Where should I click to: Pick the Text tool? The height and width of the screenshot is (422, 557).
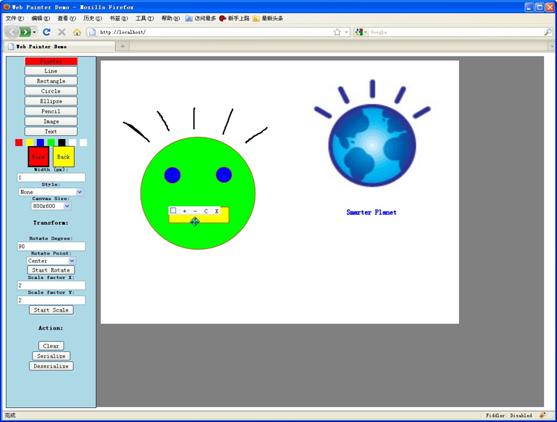[x=51, y=131]
